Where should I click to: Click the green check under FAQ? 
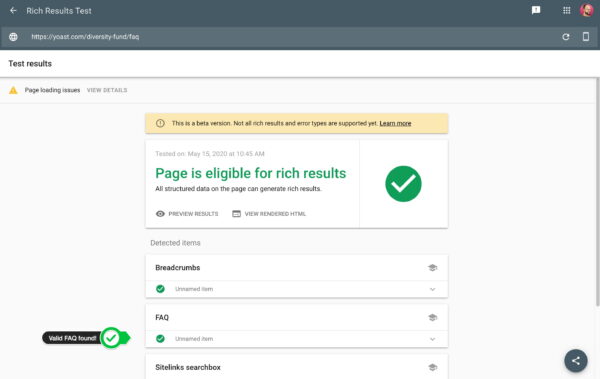pos(160,339)
